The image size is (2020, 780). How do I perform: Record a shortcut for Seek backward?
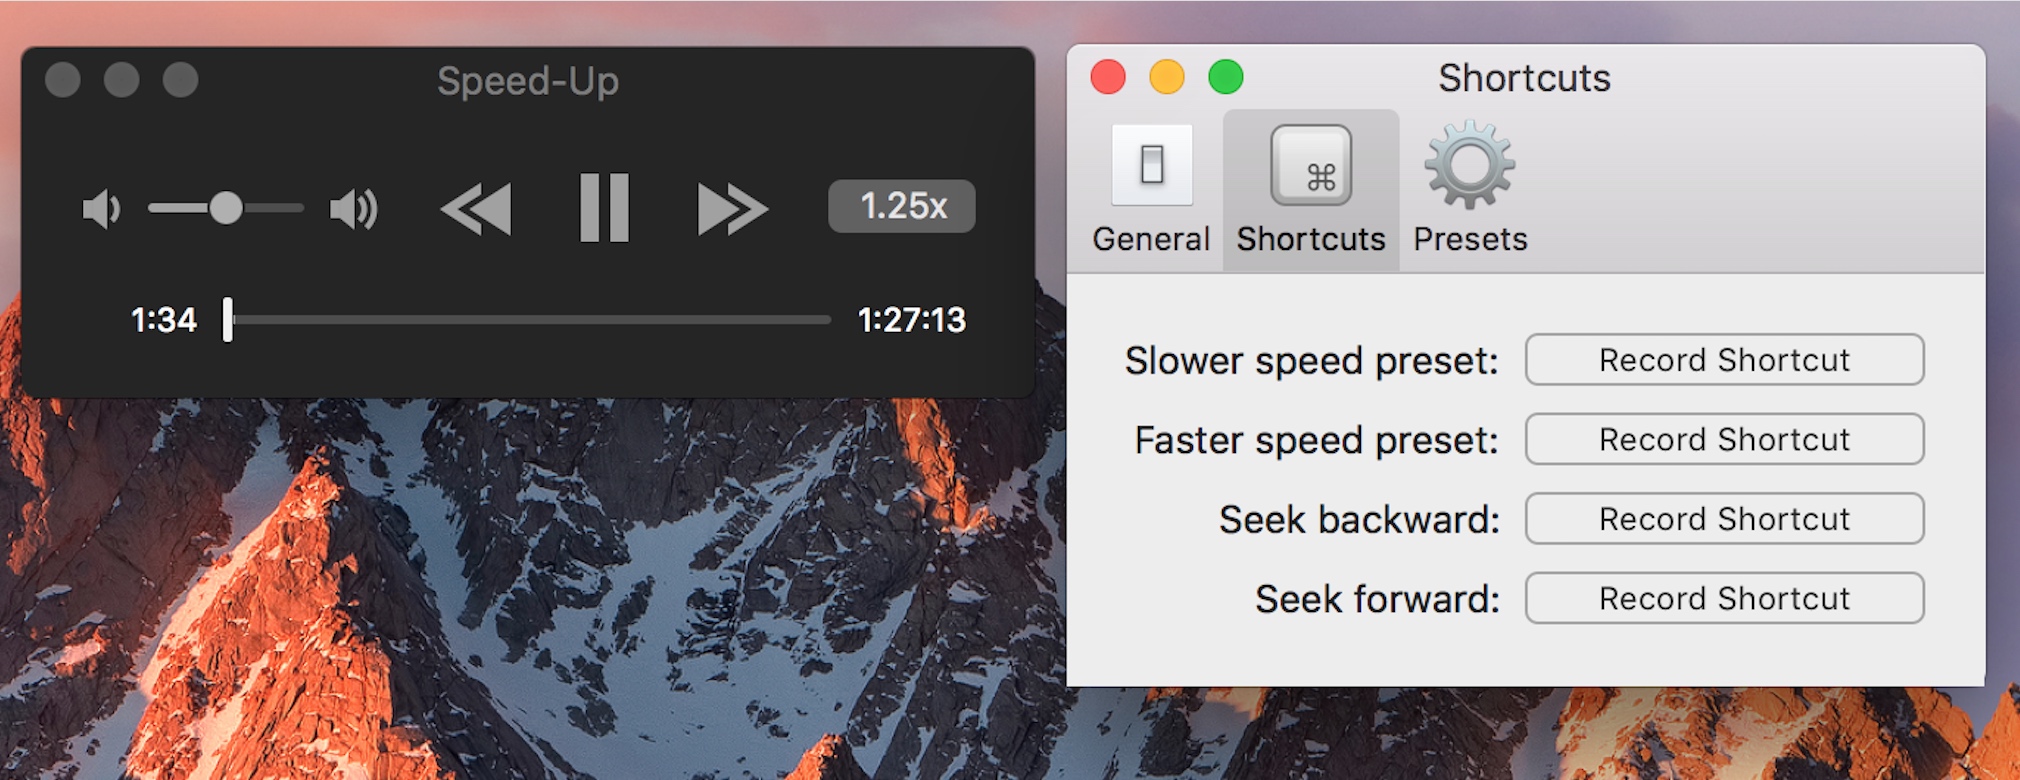point(1723,518)
